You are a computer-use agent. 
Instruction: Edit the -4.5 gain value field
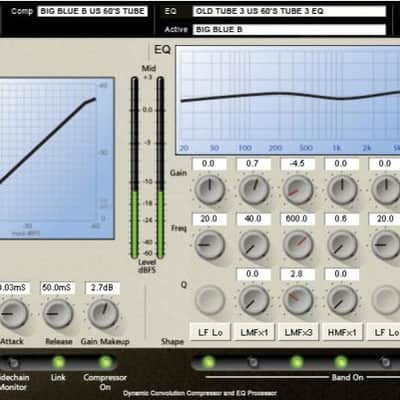(298, 164)
